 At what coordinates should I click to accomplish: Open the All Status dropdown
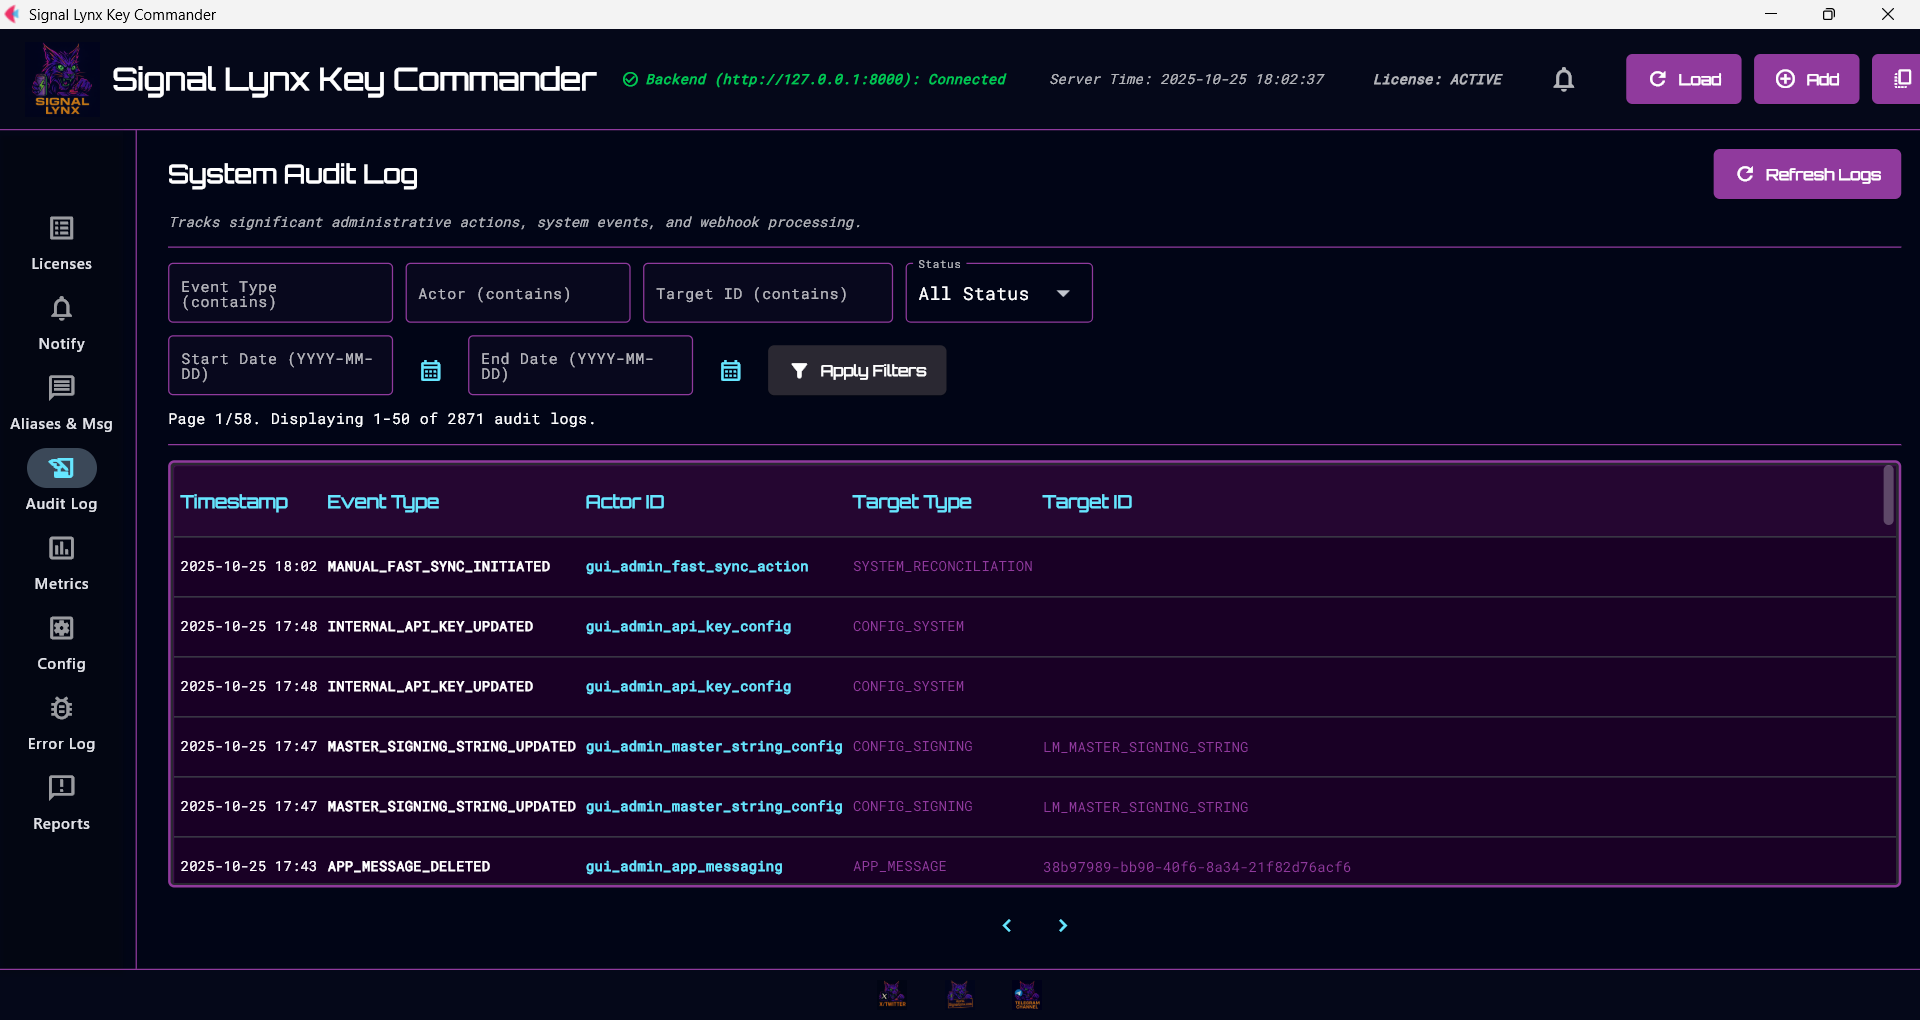pos(998,293)
